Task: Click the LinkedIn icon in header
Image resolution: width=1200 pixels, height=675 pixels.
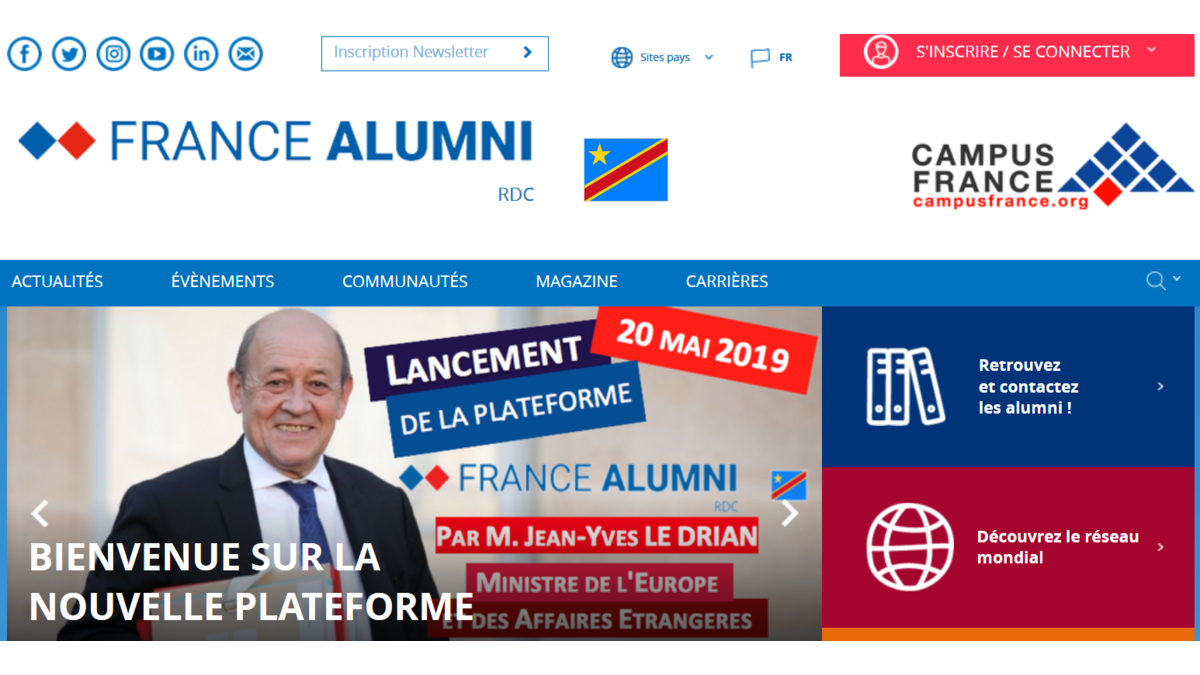Action: [201, 53]
